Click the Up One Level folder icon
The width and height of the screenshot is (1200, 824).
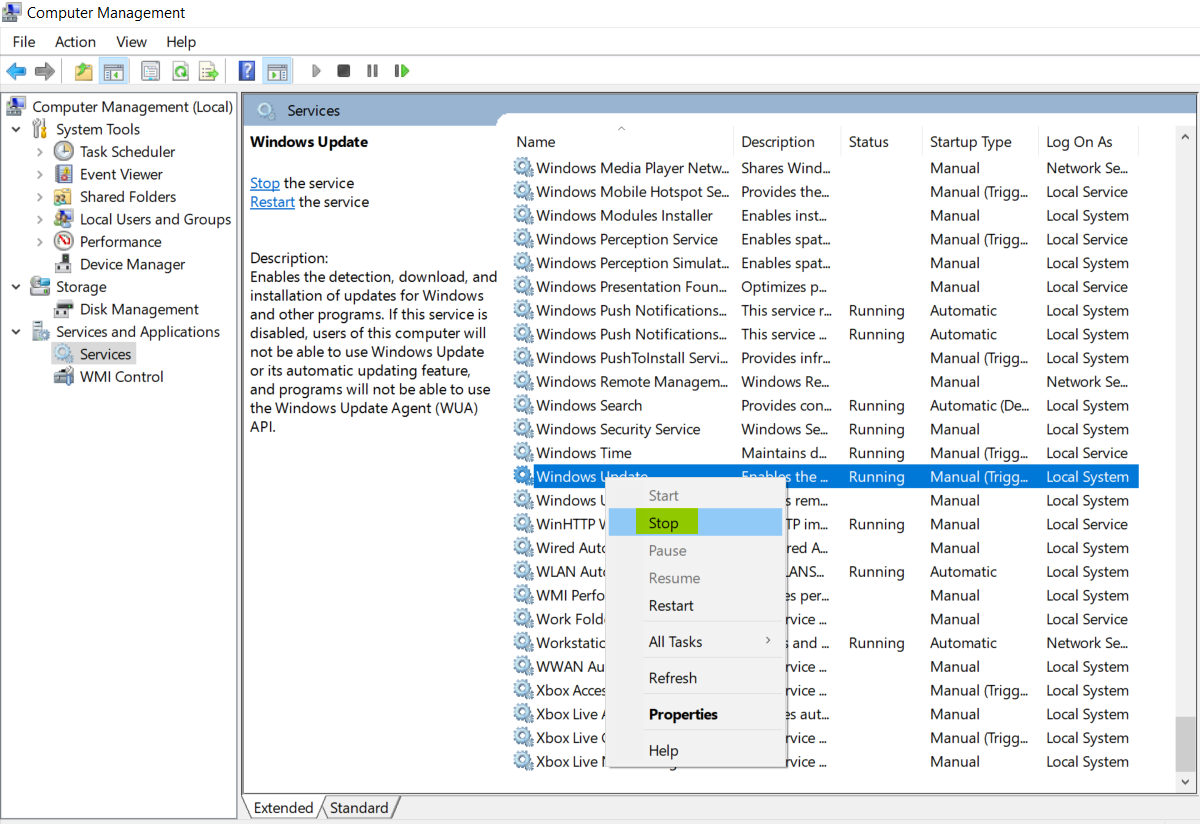[84, 71]
